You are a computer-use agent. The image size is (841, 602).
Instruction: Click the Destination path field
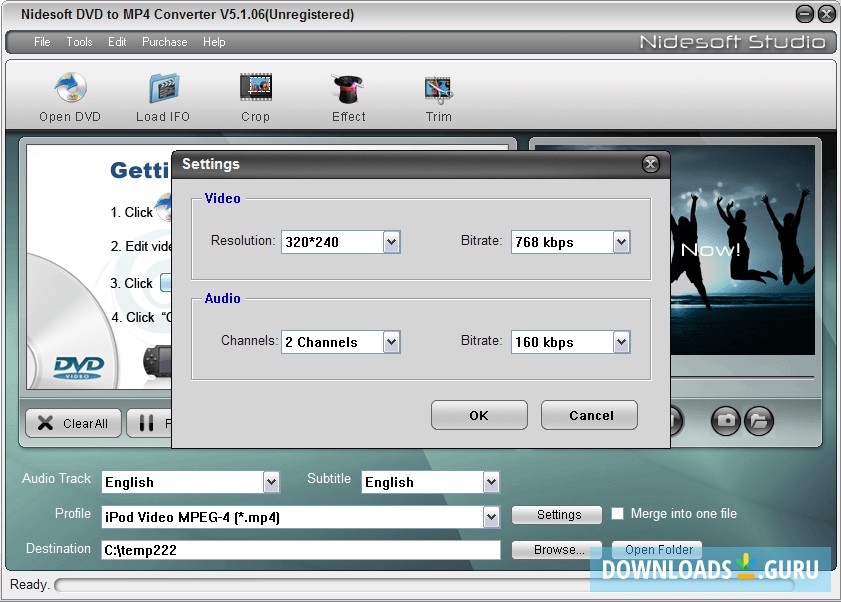[301, 550]
